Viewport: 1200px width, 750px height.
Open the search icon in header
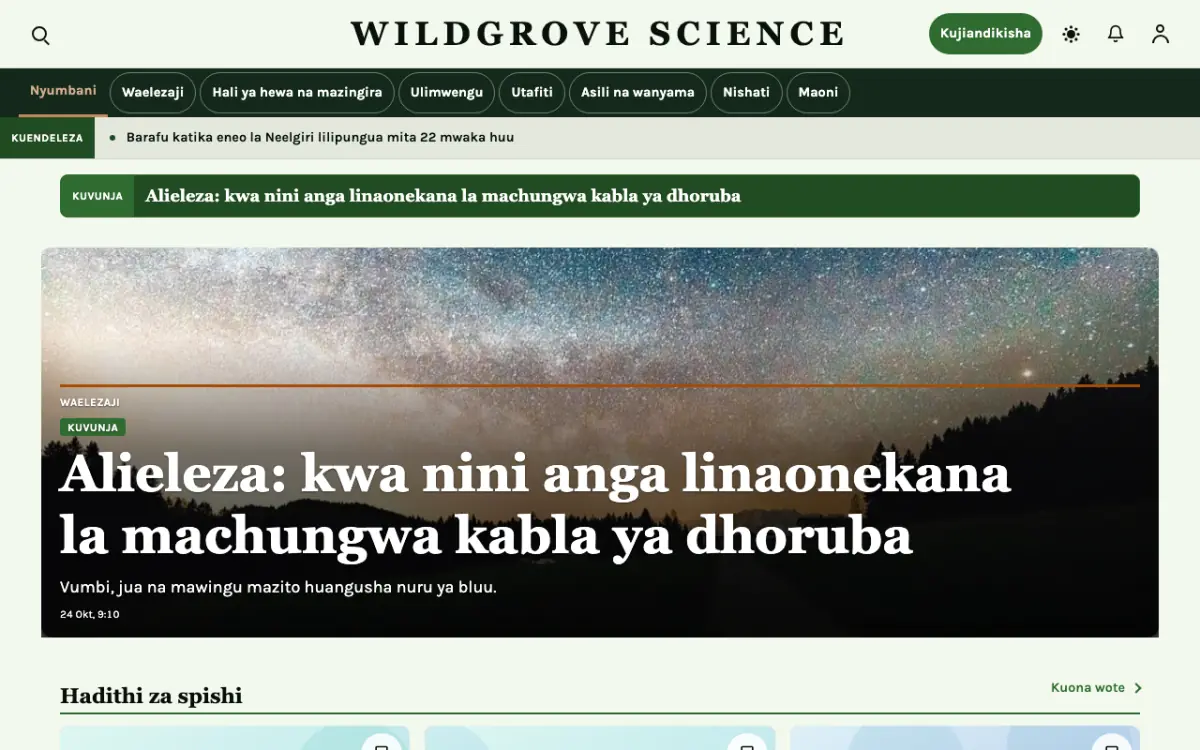pos(41,35)
